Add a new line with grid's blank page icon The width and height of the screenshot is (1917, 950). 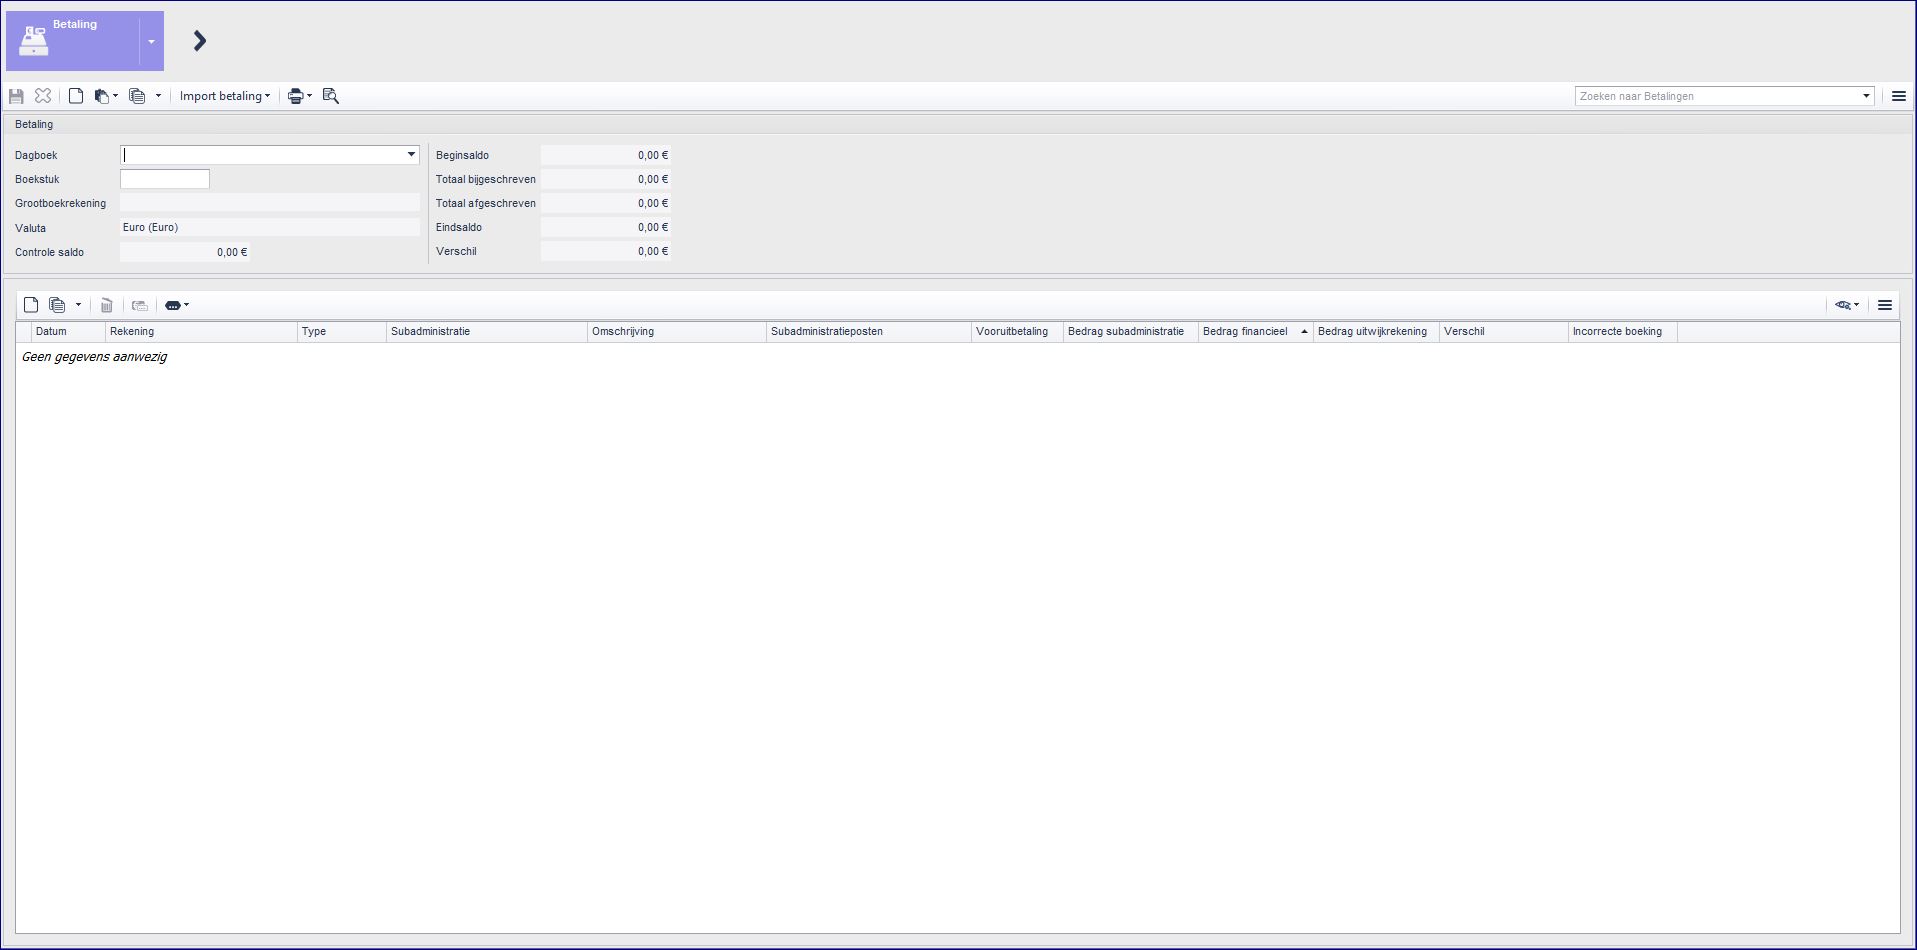[x=31, y=305]
